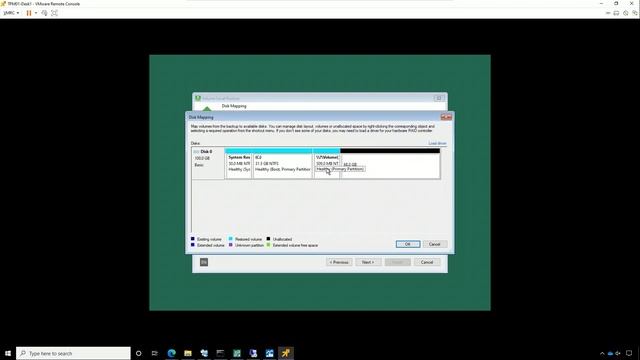The height and width of the screenshot is (360, 640).
Task: Select Disk 0 in the disk list
Action: [207, 163]
